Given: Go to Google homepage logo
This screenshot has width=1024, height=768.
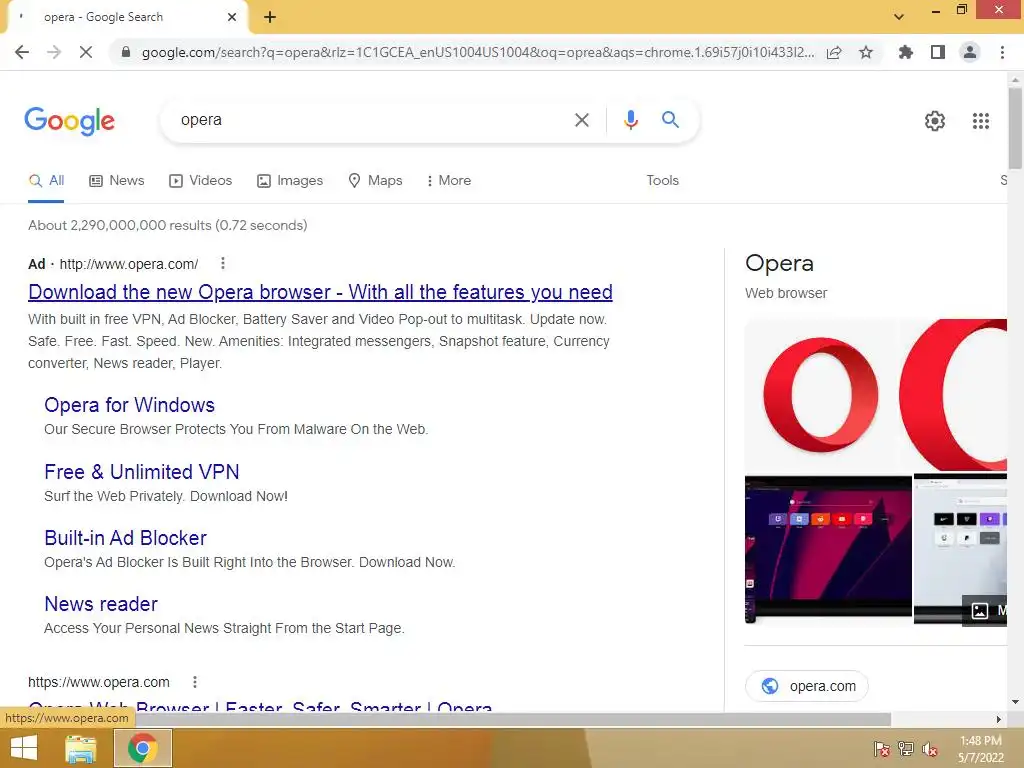Looking at the screenshot, I should (x=70, y=121).
